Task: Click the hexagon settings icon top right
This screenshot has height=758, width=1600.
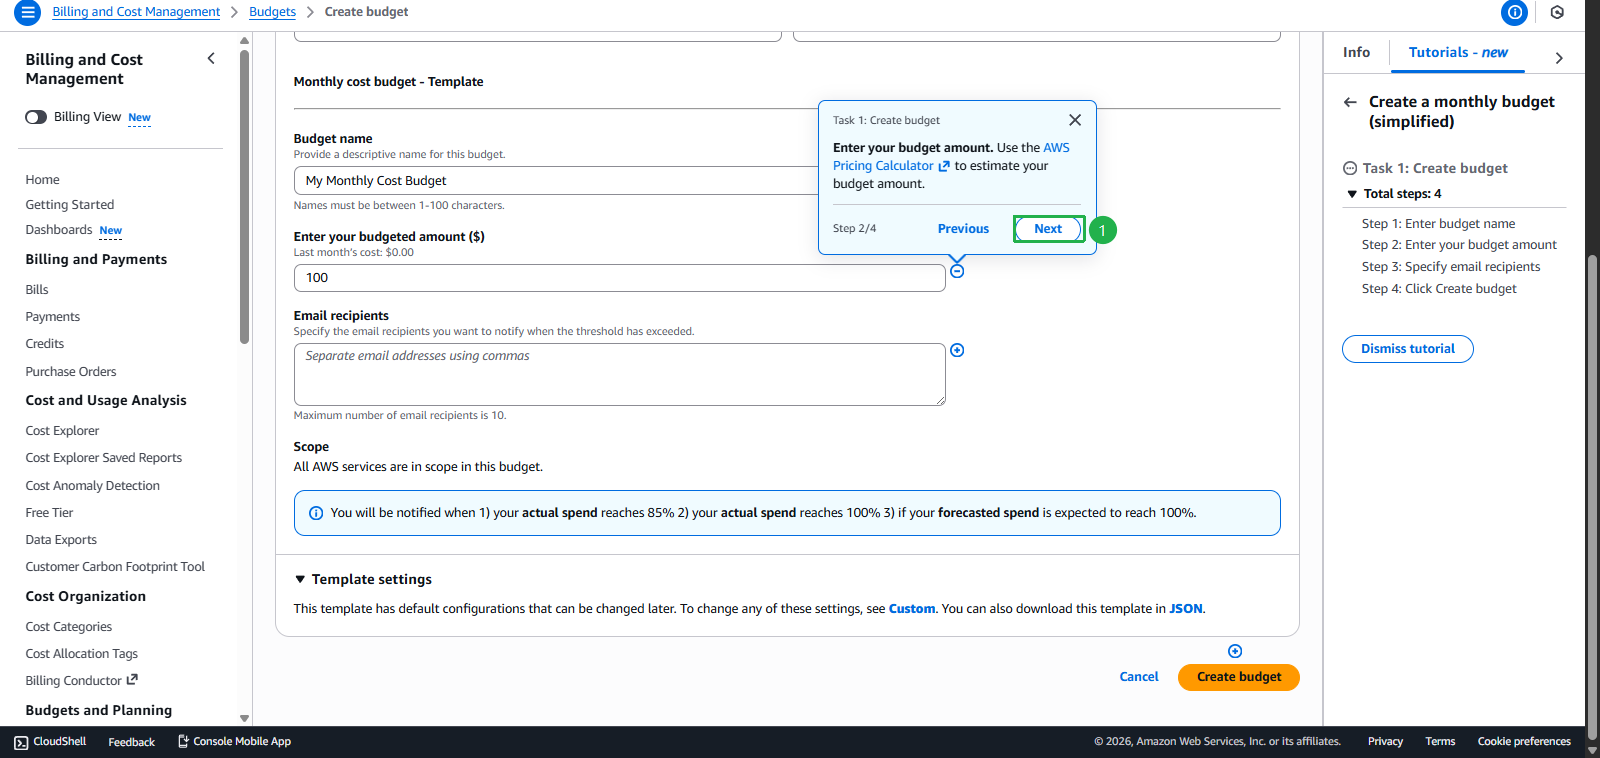Action: [1557, 12]
